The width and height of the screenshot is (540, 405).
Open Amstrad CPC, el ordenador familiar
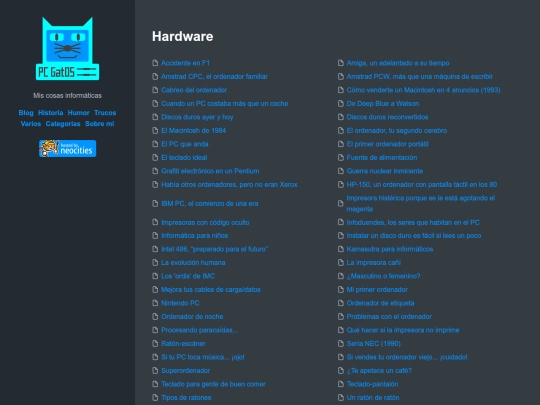(214, 76)
